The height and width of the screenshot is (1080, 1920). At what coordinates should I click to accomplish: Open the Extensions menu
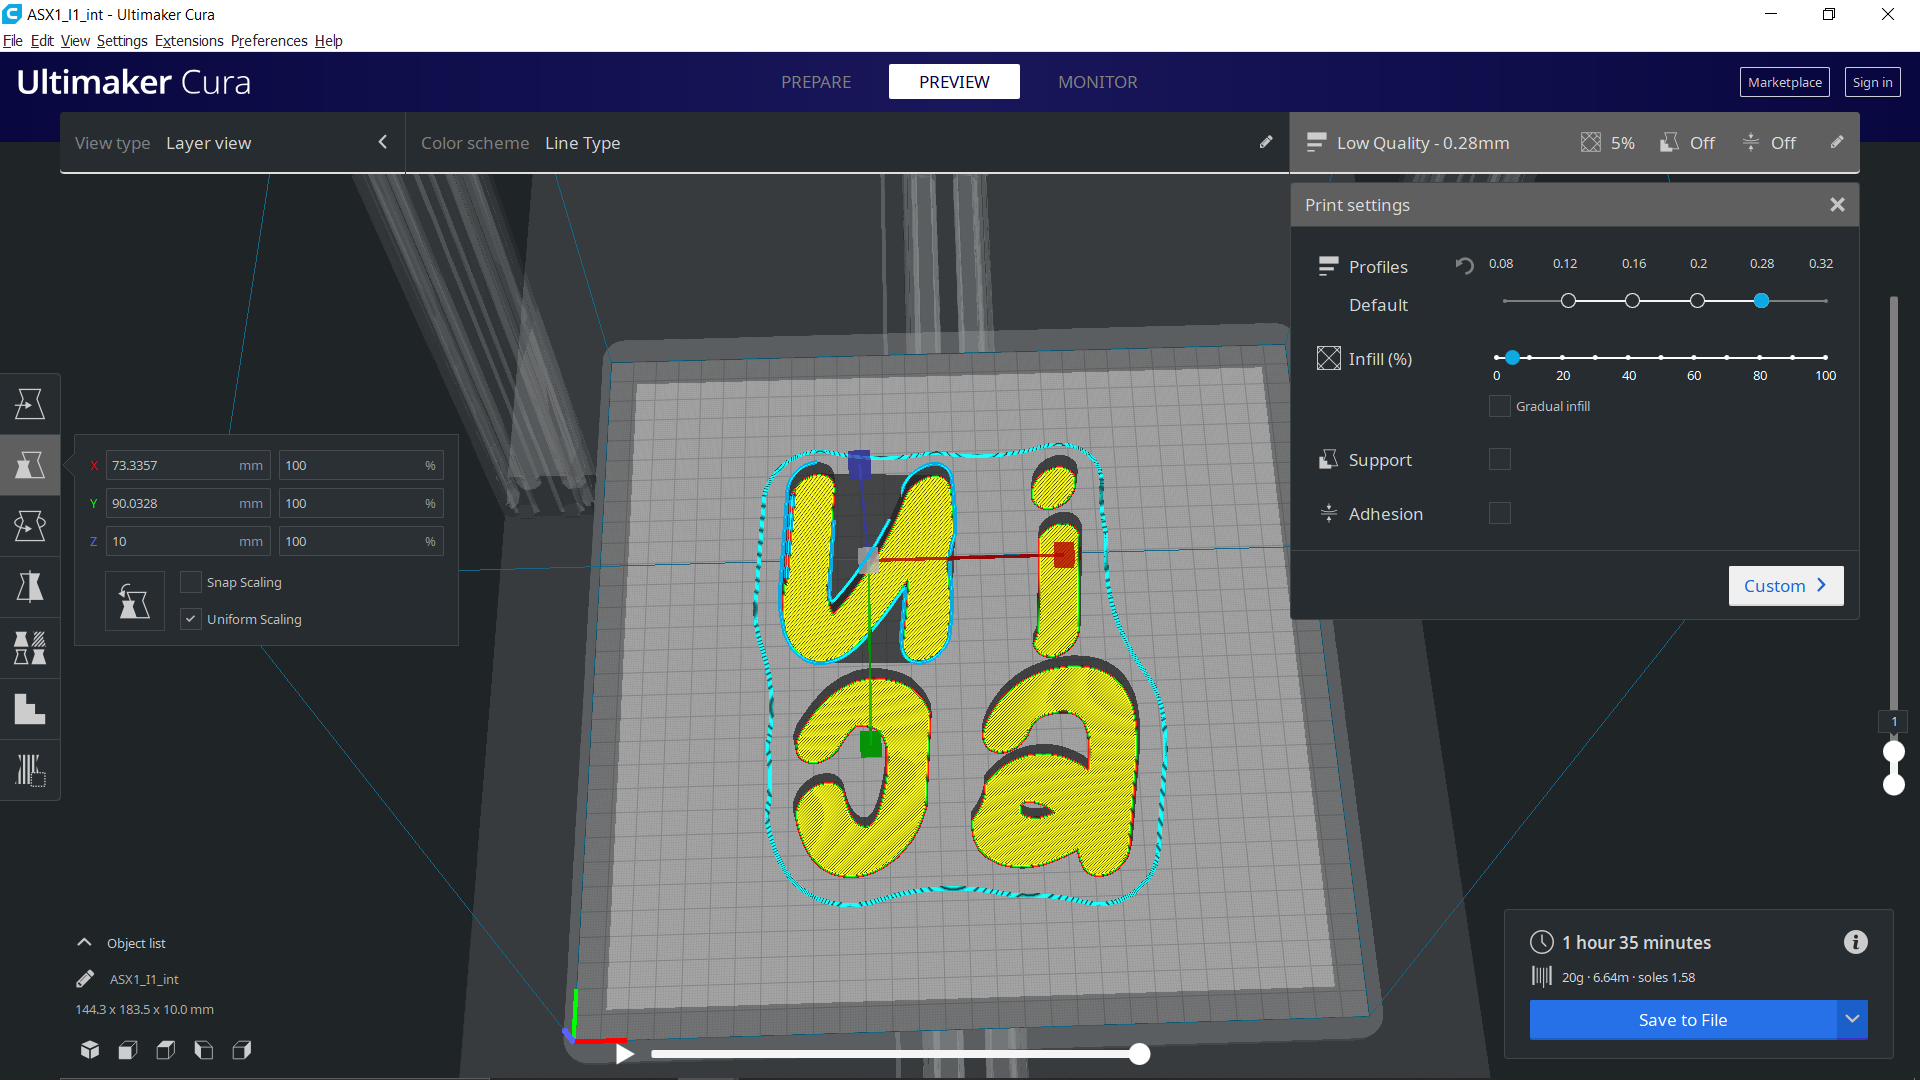189,41
